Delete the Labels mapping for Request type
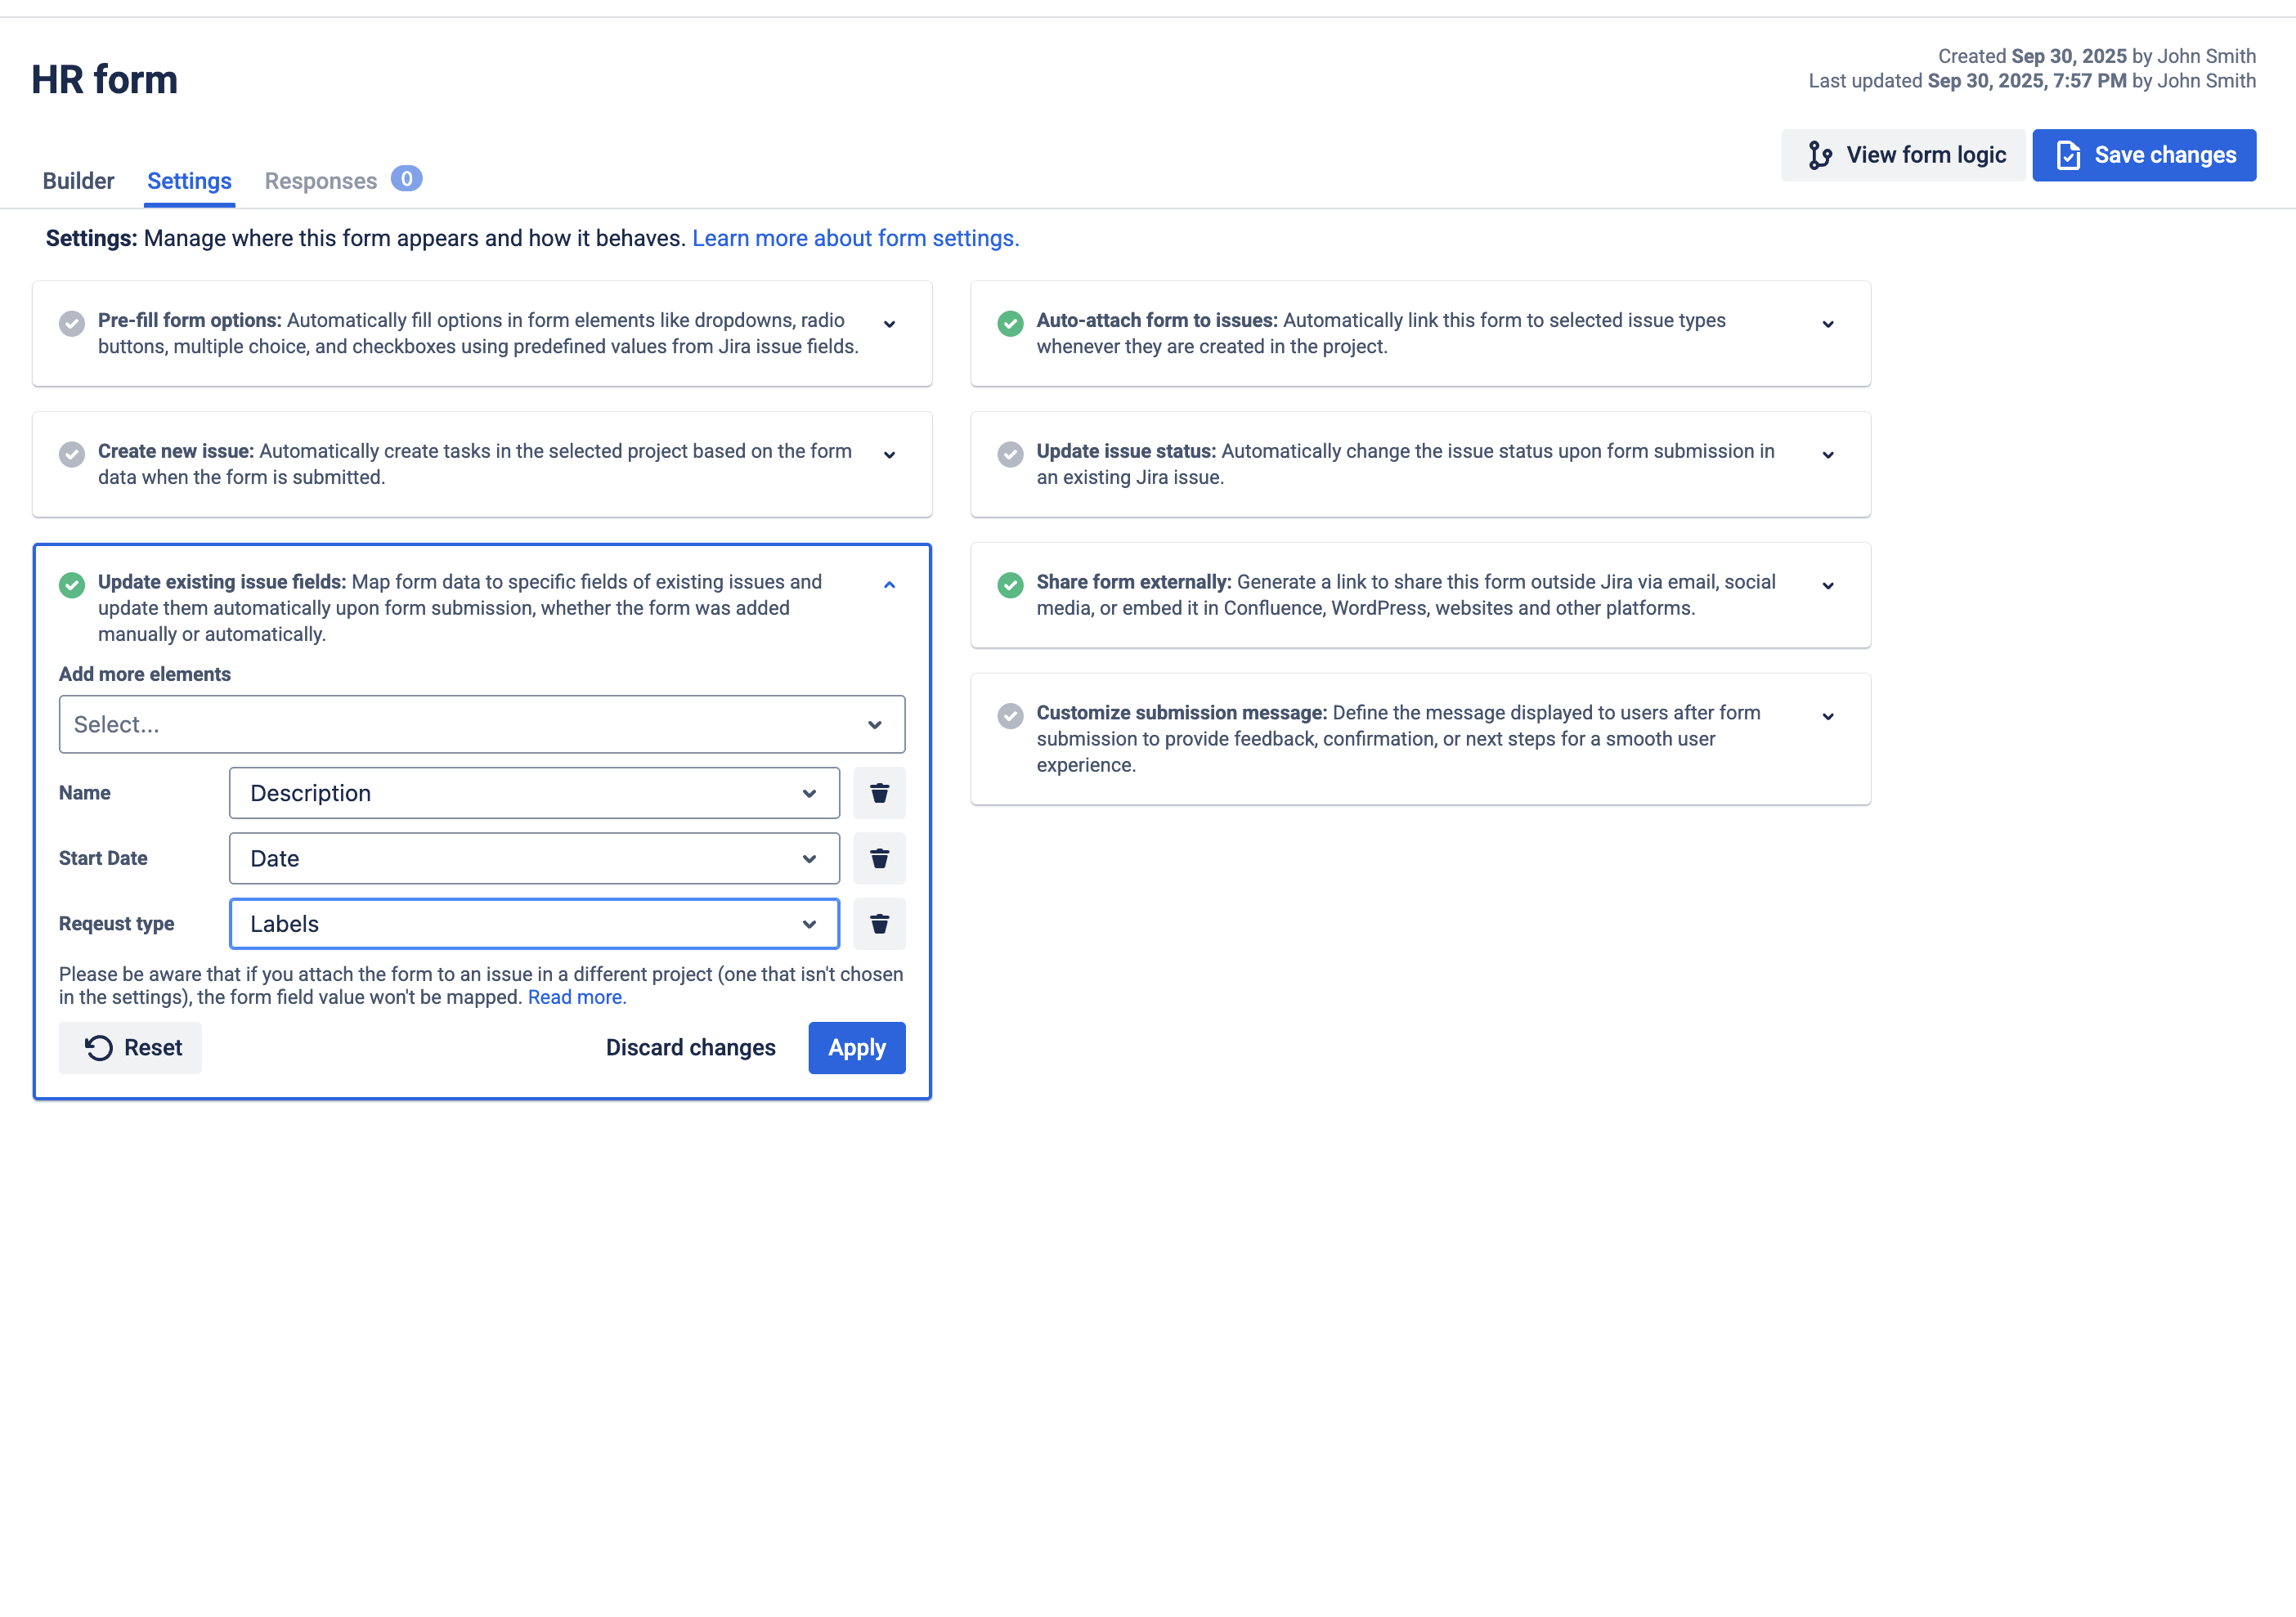The width and height of the screenshot is (2296, 1617). click(879, 923)
